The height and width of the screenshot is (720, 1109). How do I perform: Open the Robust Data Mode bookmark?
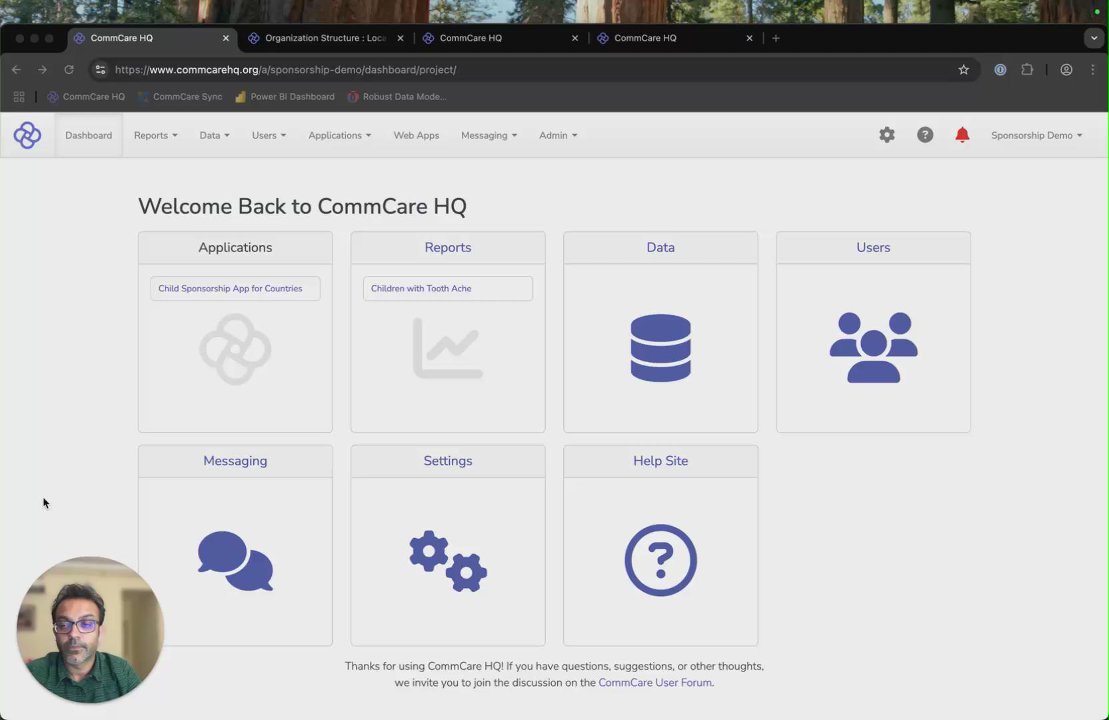pos(397,97)
